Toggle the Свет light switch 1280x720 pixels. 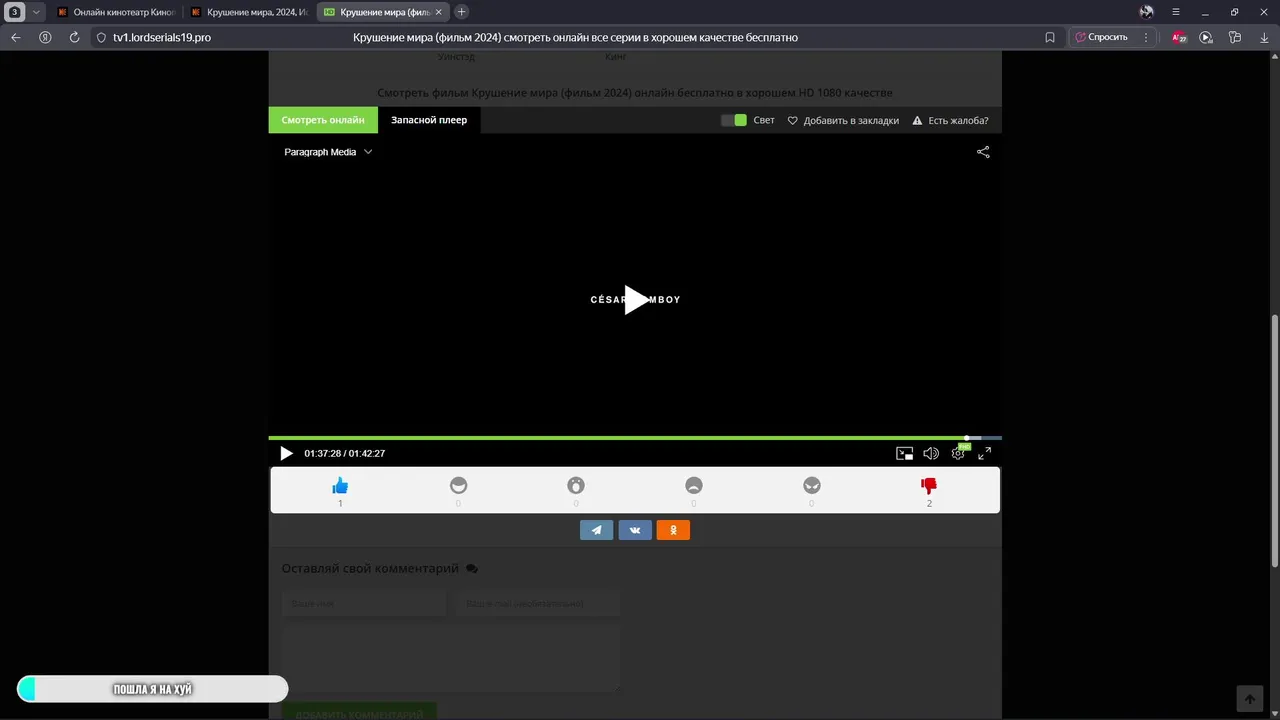click(734, 120)
